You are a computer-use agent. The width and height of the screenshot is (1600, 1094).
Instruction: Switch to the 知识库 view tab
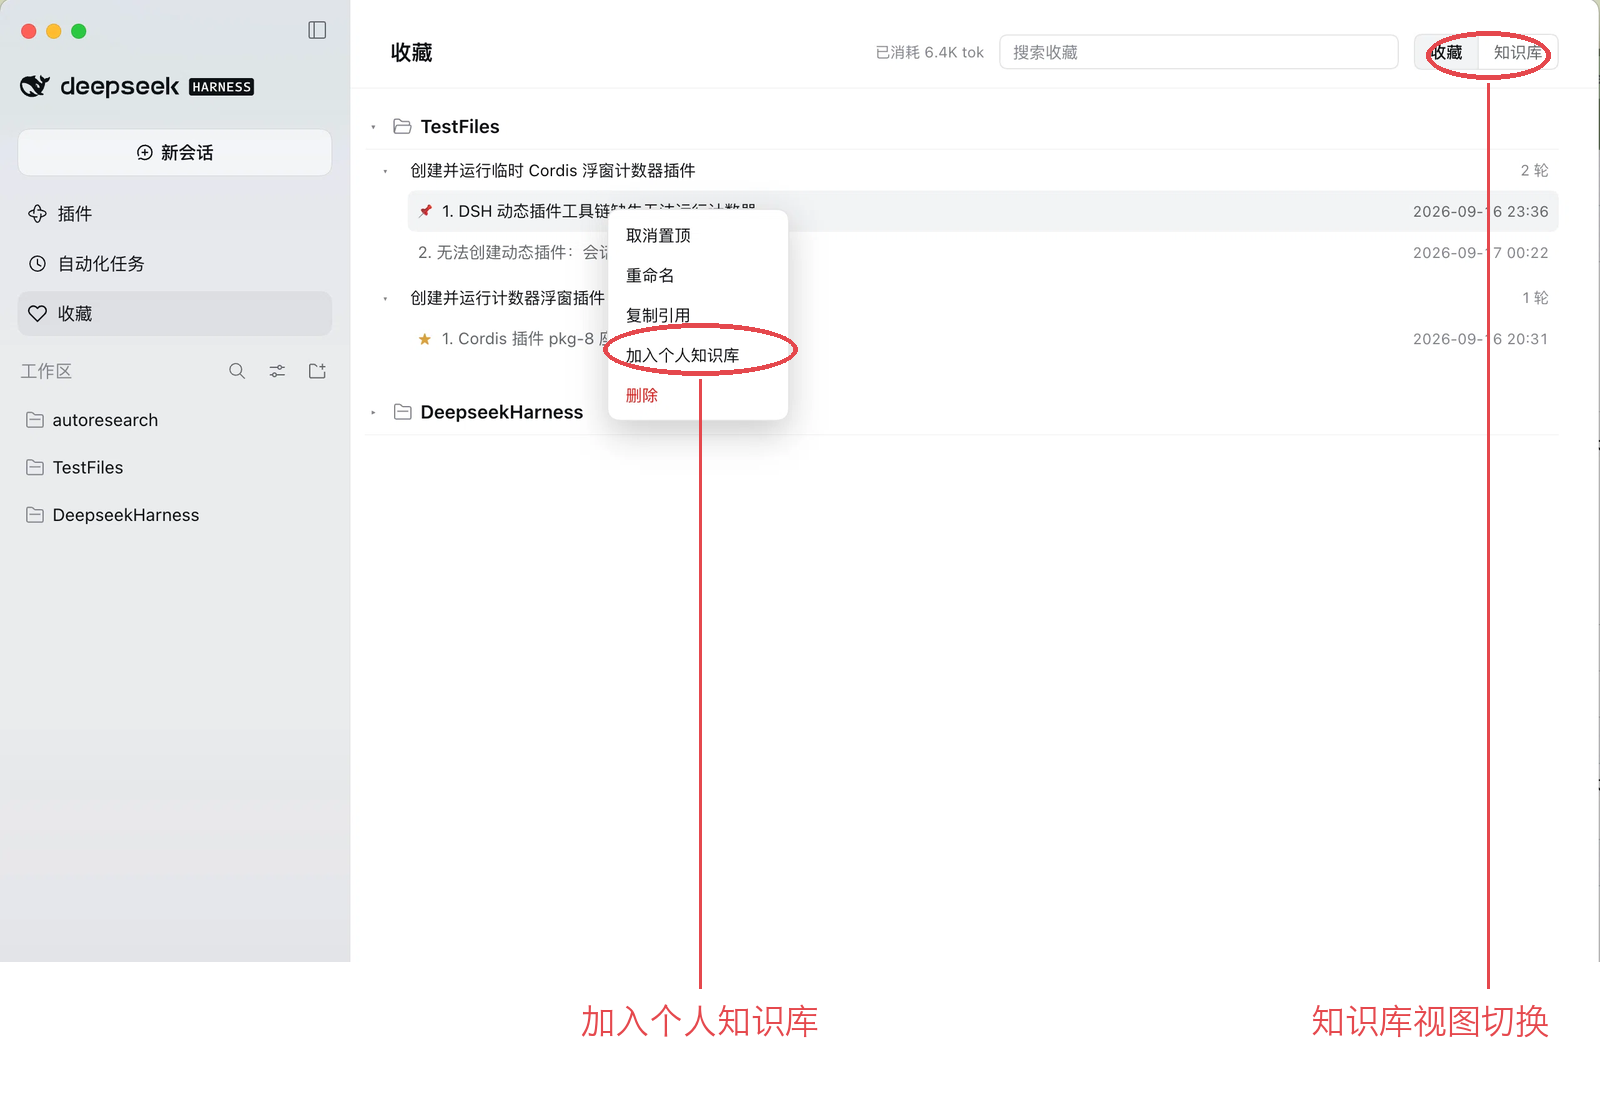(1517, 52)
